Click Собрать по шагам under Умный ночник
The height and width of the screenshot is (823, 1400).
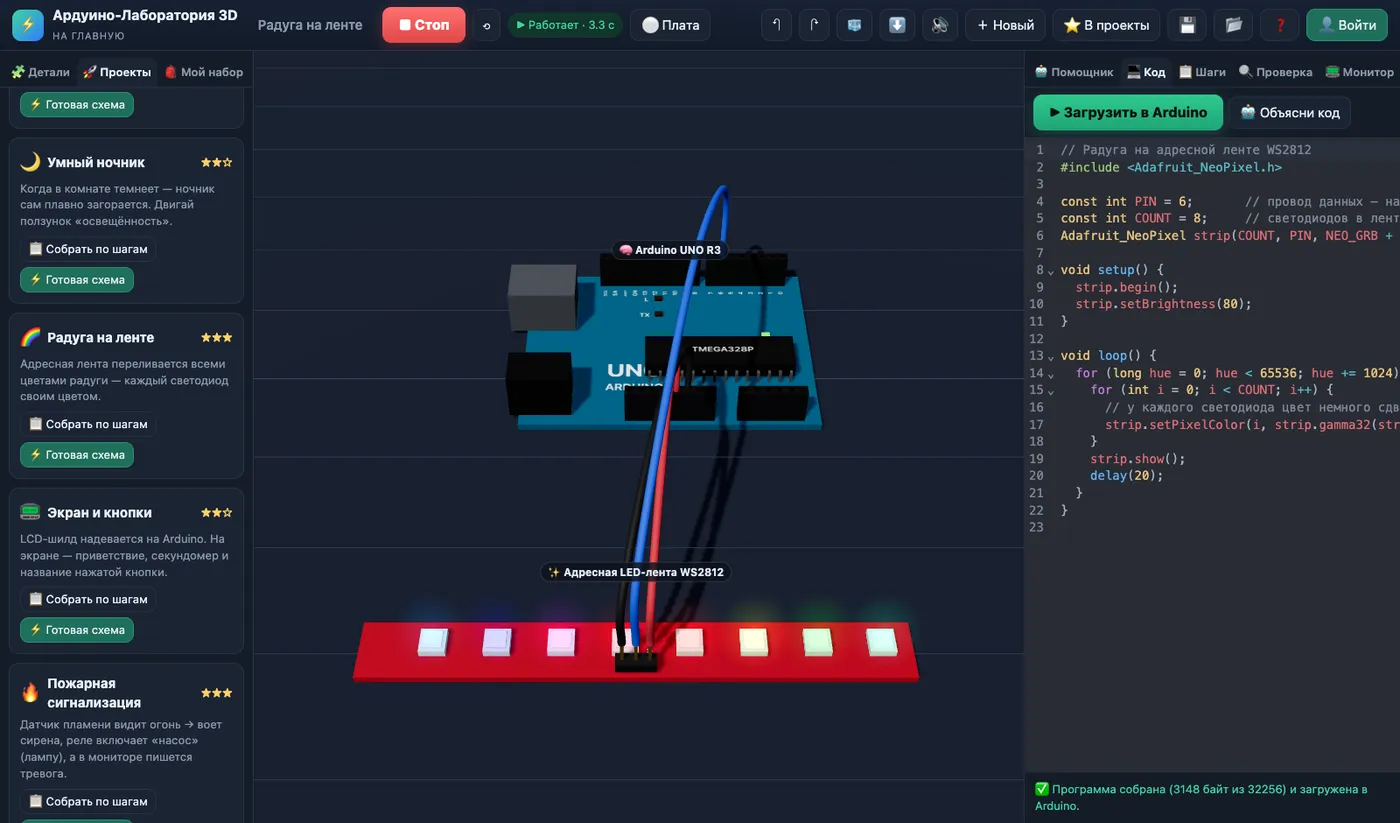(88, 249)
